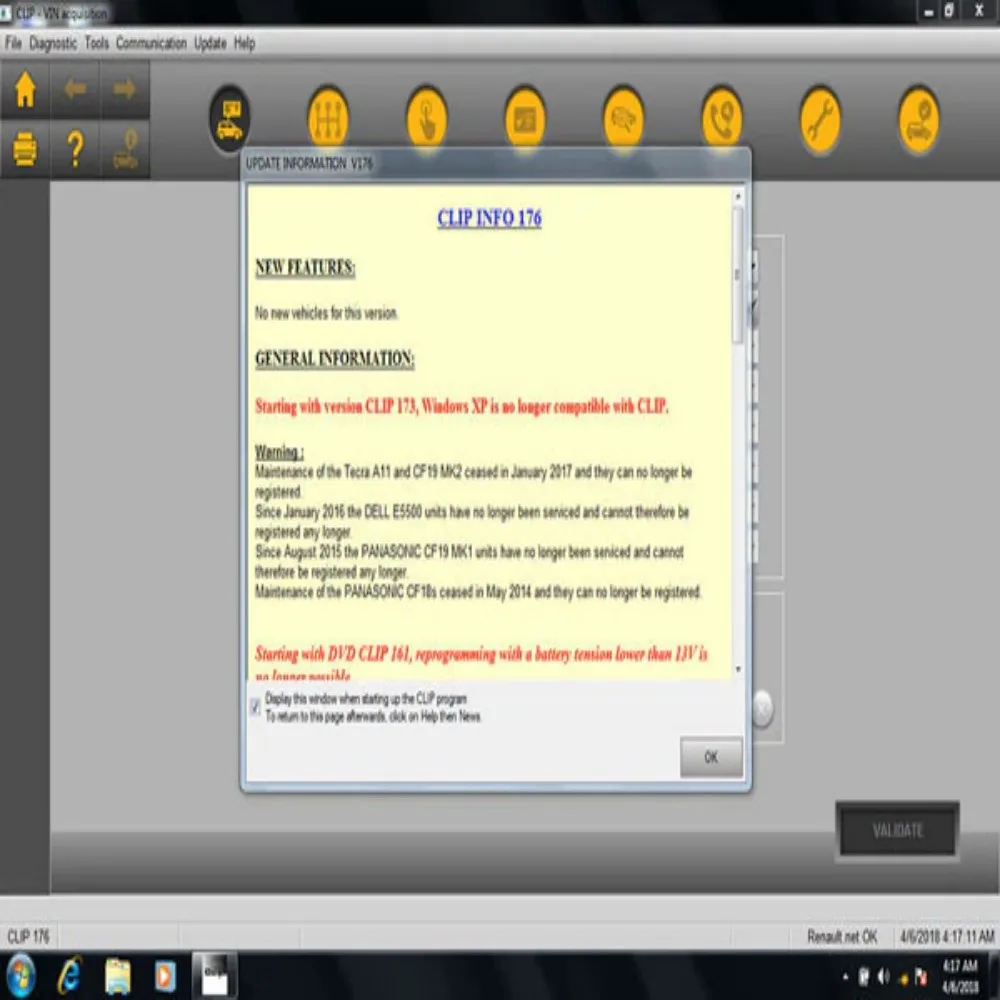Click the red Windows XP compatibility notice

(462, 406)
